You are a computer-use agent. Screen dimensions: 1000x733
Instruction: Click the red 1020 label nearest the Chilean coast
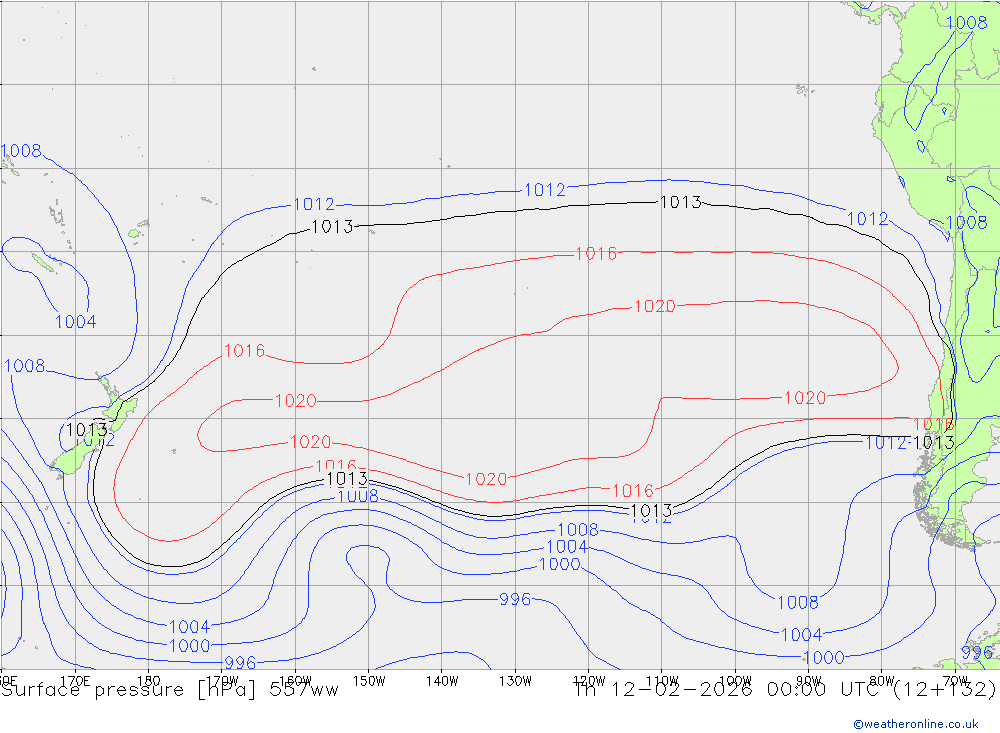[805, 398]
